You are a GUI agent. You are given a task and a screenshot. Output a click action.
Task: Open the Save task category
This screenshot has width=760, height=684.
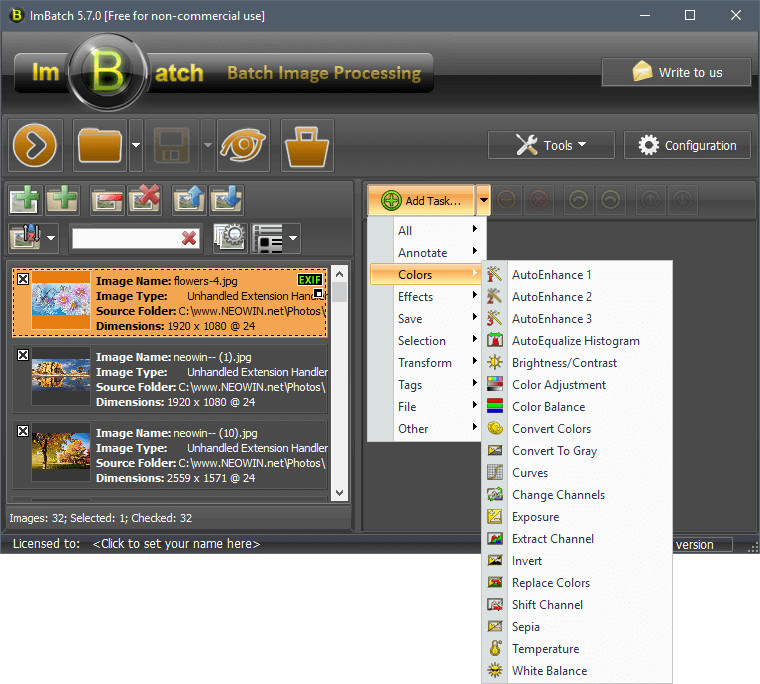click(x=425, y=318)
